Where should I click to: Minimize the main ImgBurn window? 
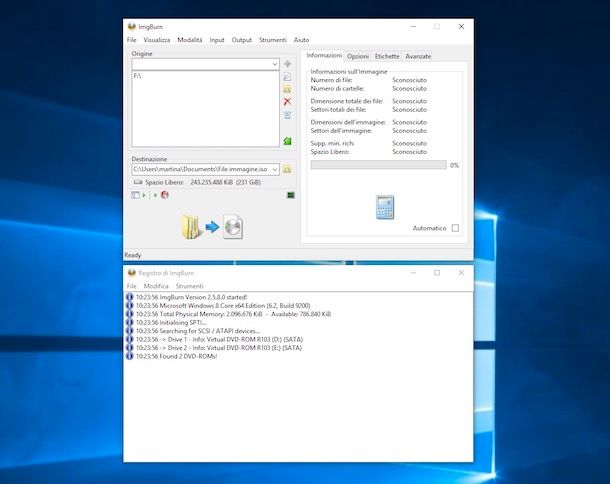click(x=413, y=26)
